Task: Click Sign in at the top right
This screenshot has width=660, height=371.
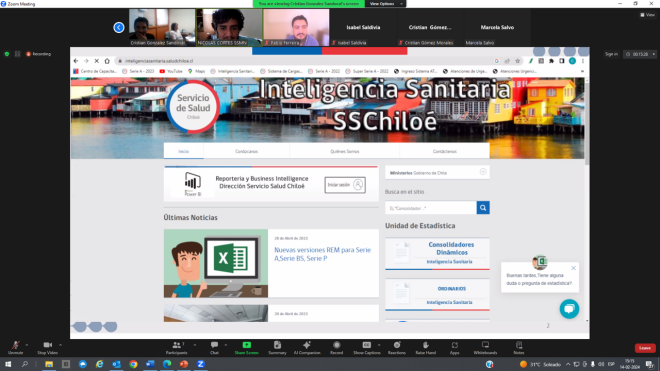Action: click(x=611, y=54)
